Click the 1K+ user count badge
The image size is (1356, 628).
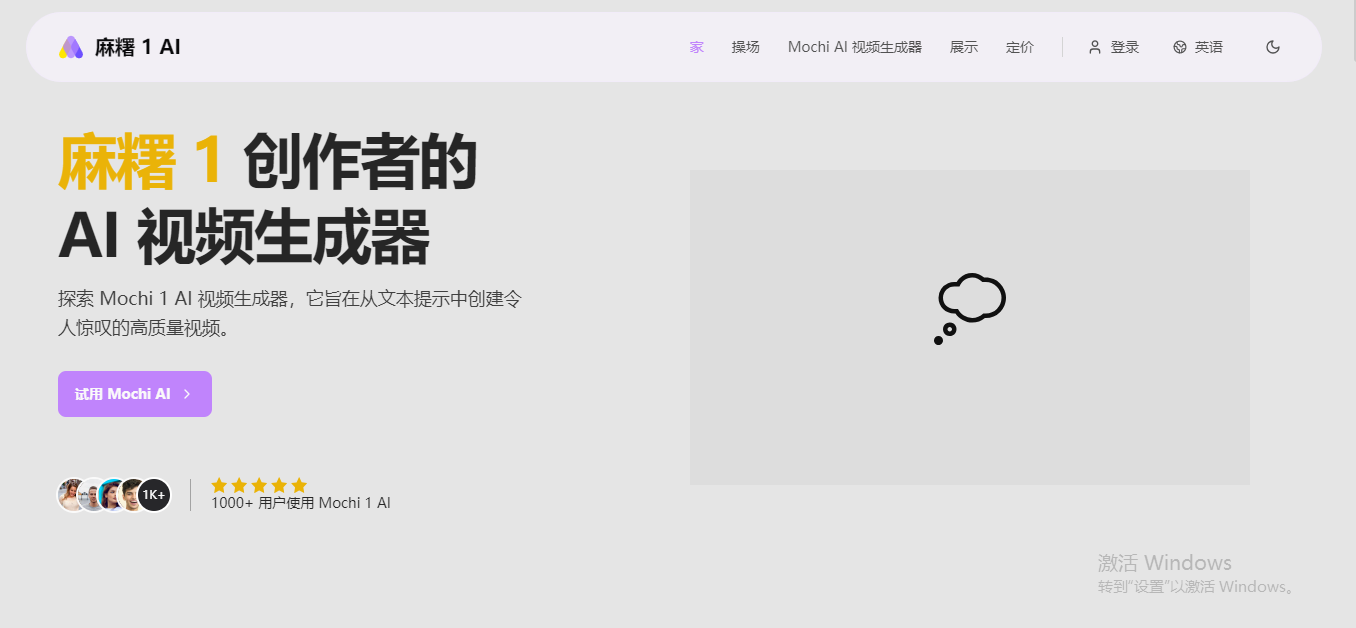point(153,495)
